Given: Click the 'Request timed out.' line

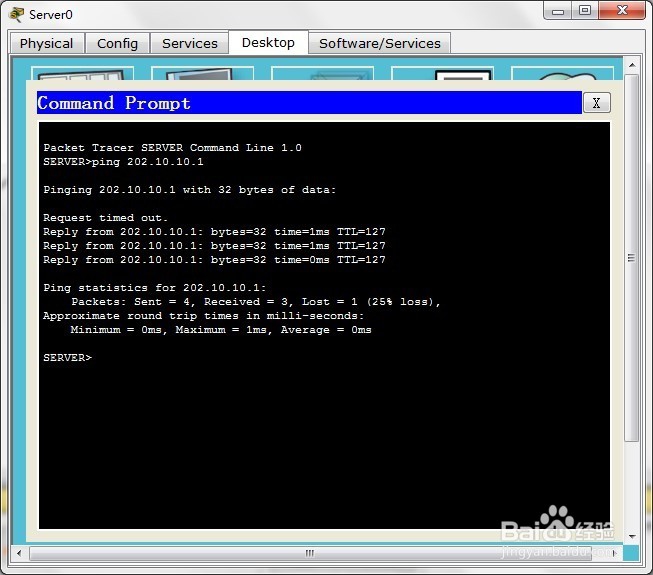Looking at the screenshot, I should 105,218.
